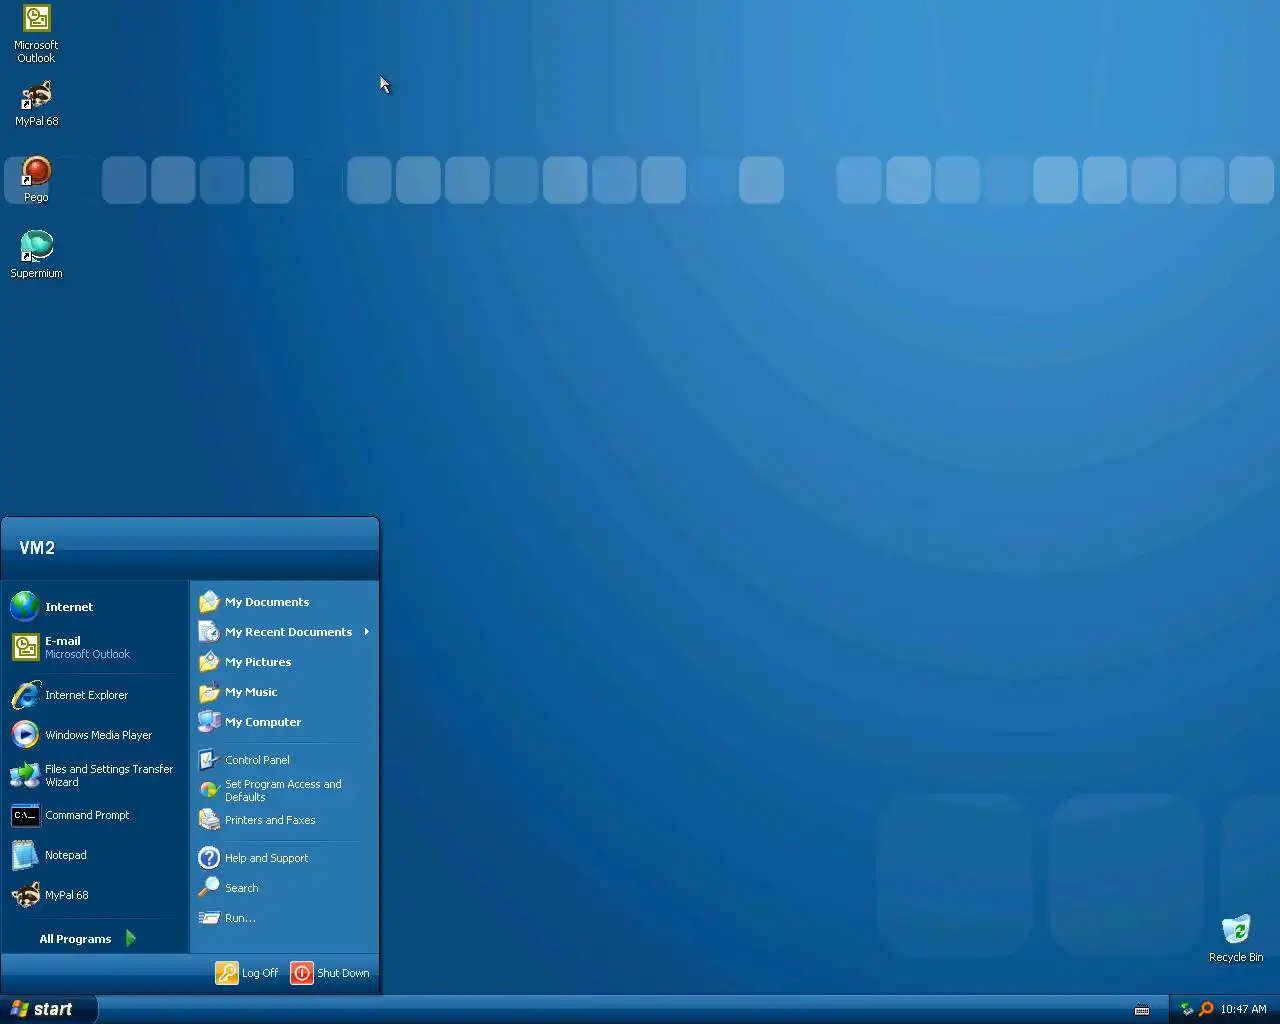
Task: Open My Music folder
Action: tap(284, 692)
